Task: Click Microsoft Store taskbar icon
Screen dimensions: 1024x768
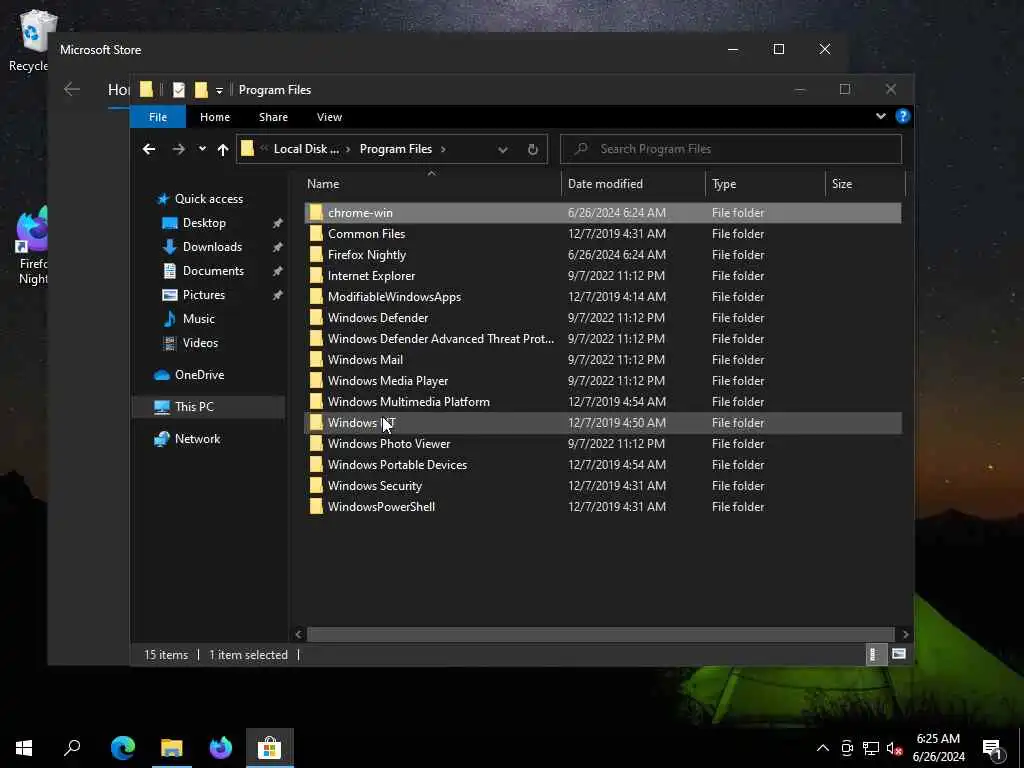Action: point(270,748)
